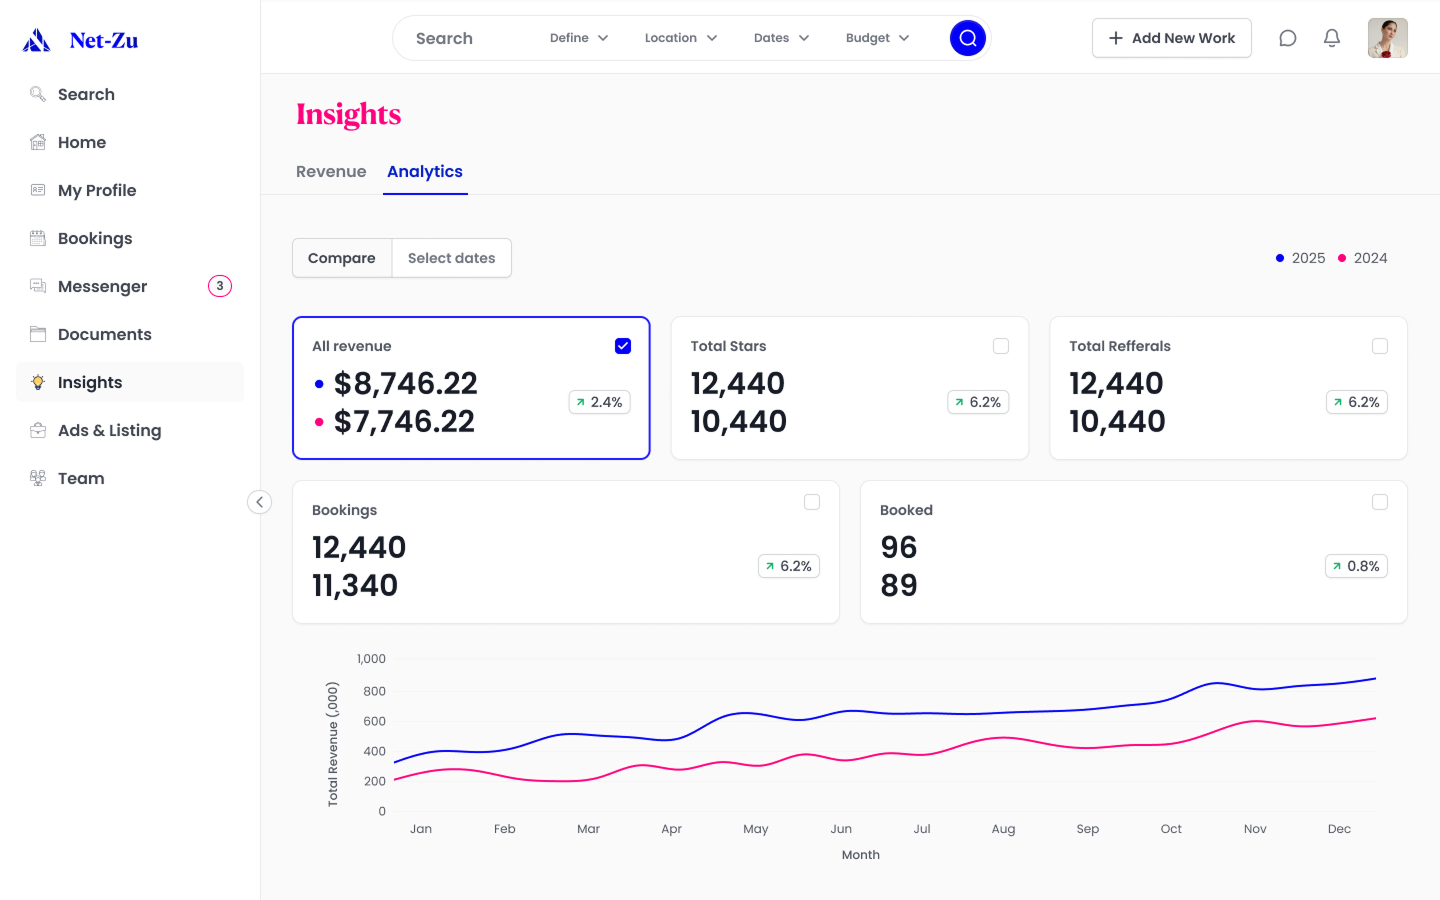Click the Add New Work button
The height and width of the screenshot is (900, 1440).
coord(1171,38)
